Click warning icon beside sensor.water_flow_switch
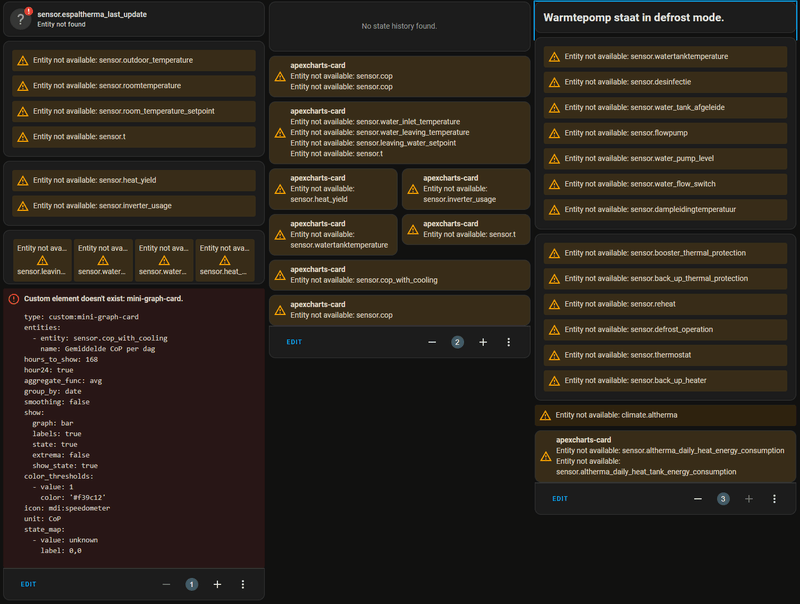This screenshot has width=800, height=604. point(555,185)
